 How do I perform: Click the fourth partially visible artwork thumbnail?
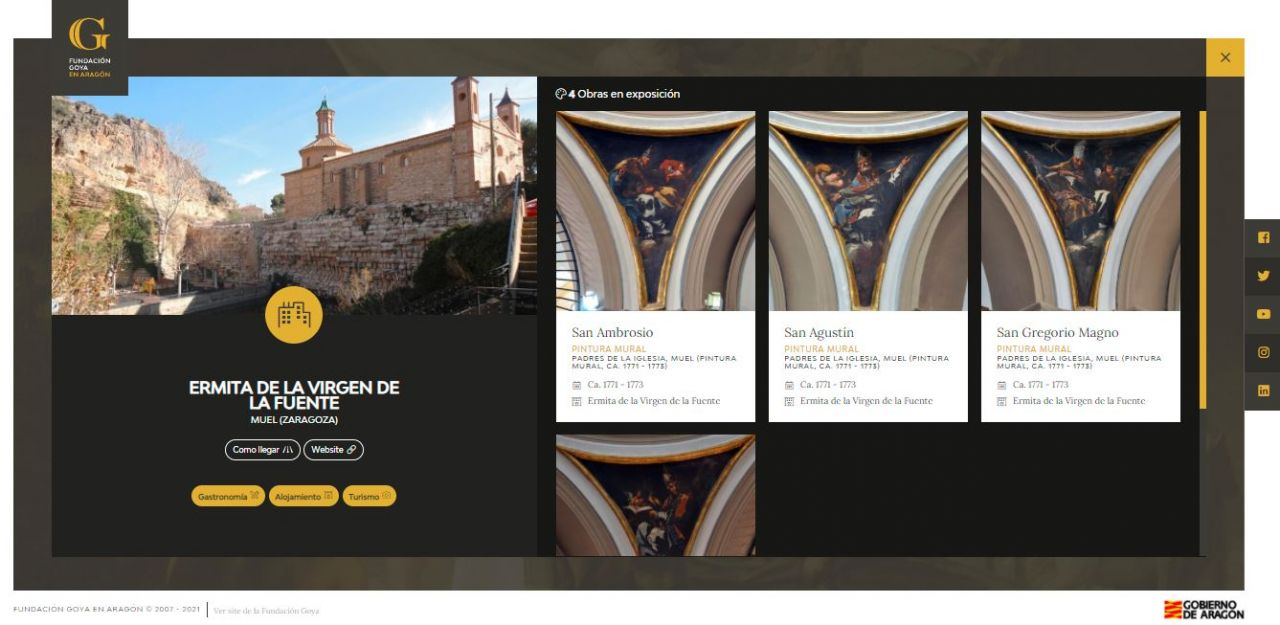tap(656, 495)
